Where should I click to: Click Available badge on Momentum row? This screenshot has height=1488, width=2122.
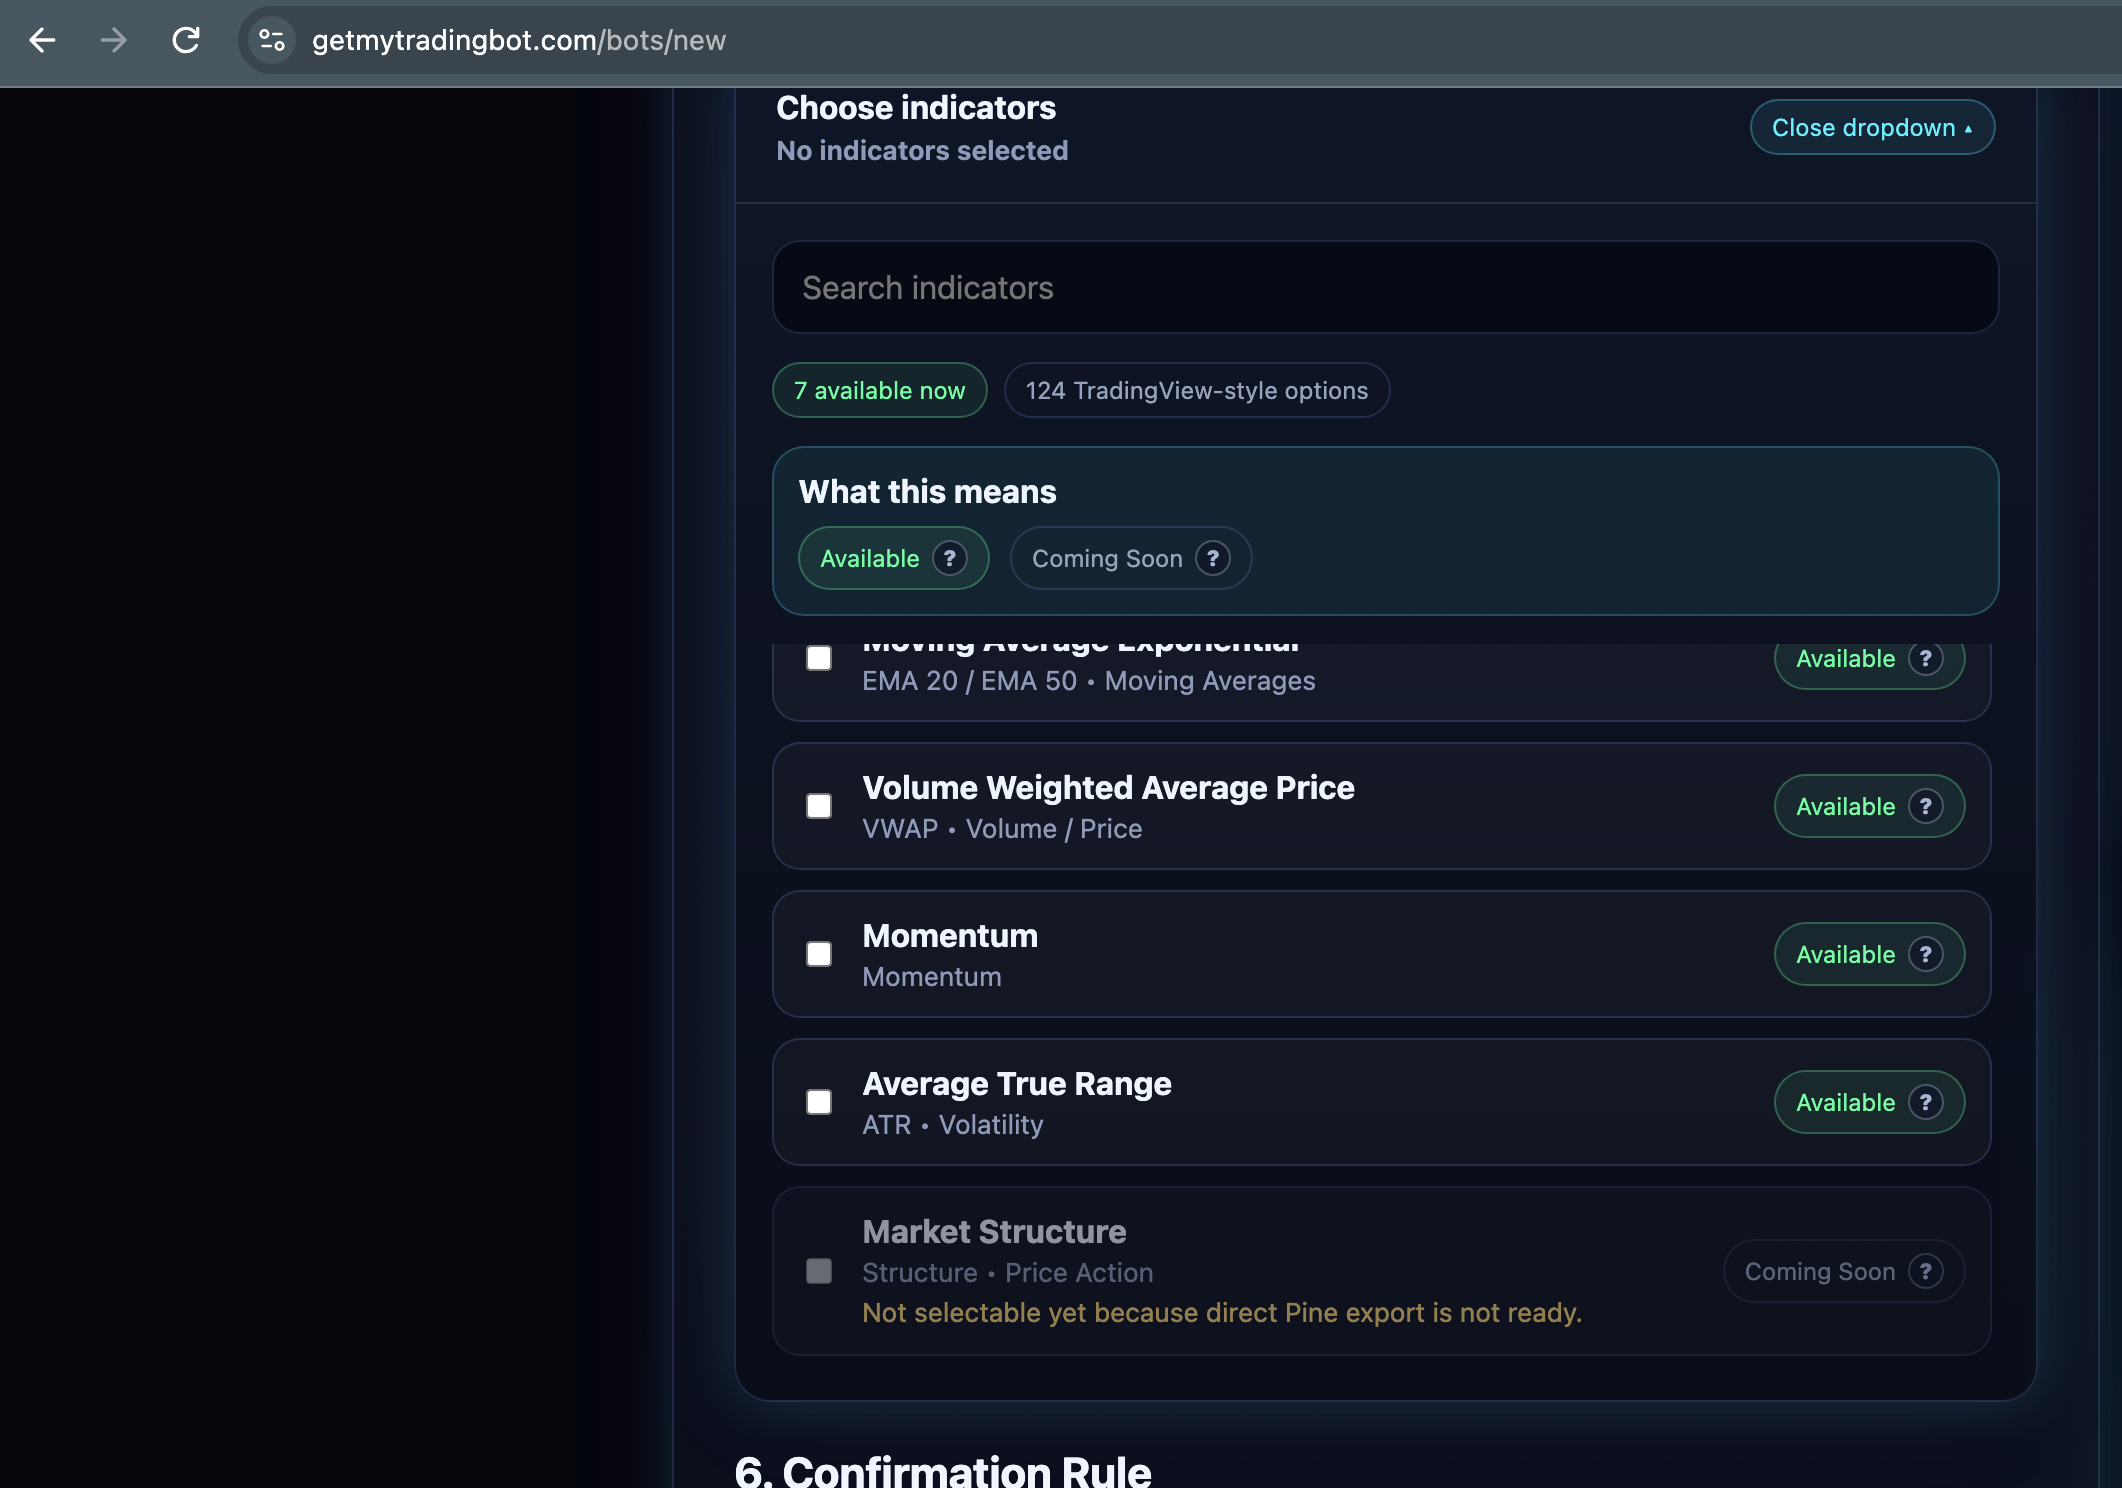pyautogui.click(x=1869, y=954)
